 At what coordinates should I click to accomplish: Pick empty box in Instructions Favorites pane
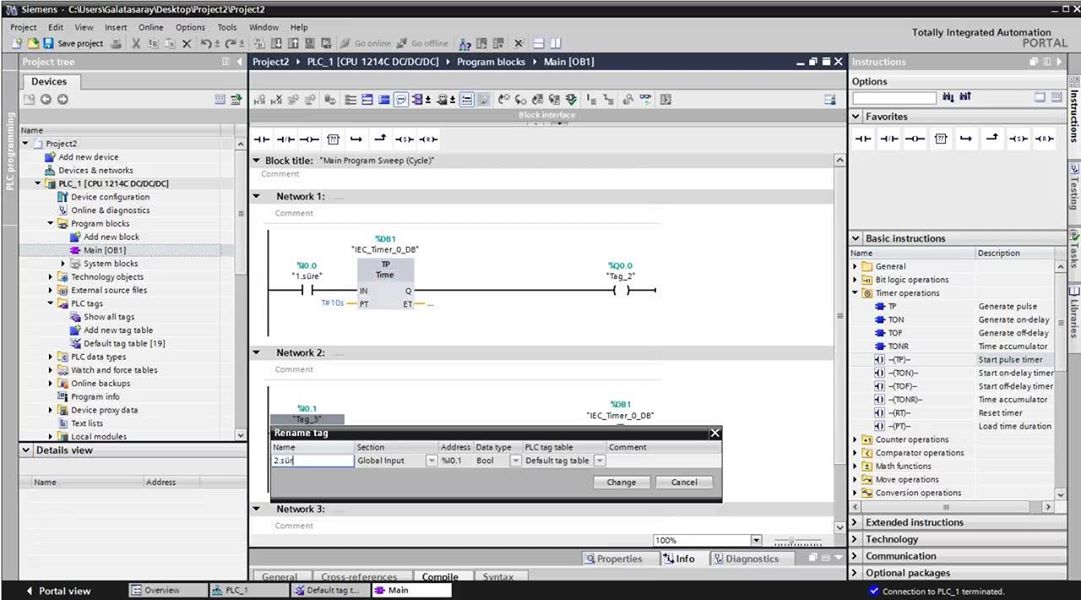(940, 139)
